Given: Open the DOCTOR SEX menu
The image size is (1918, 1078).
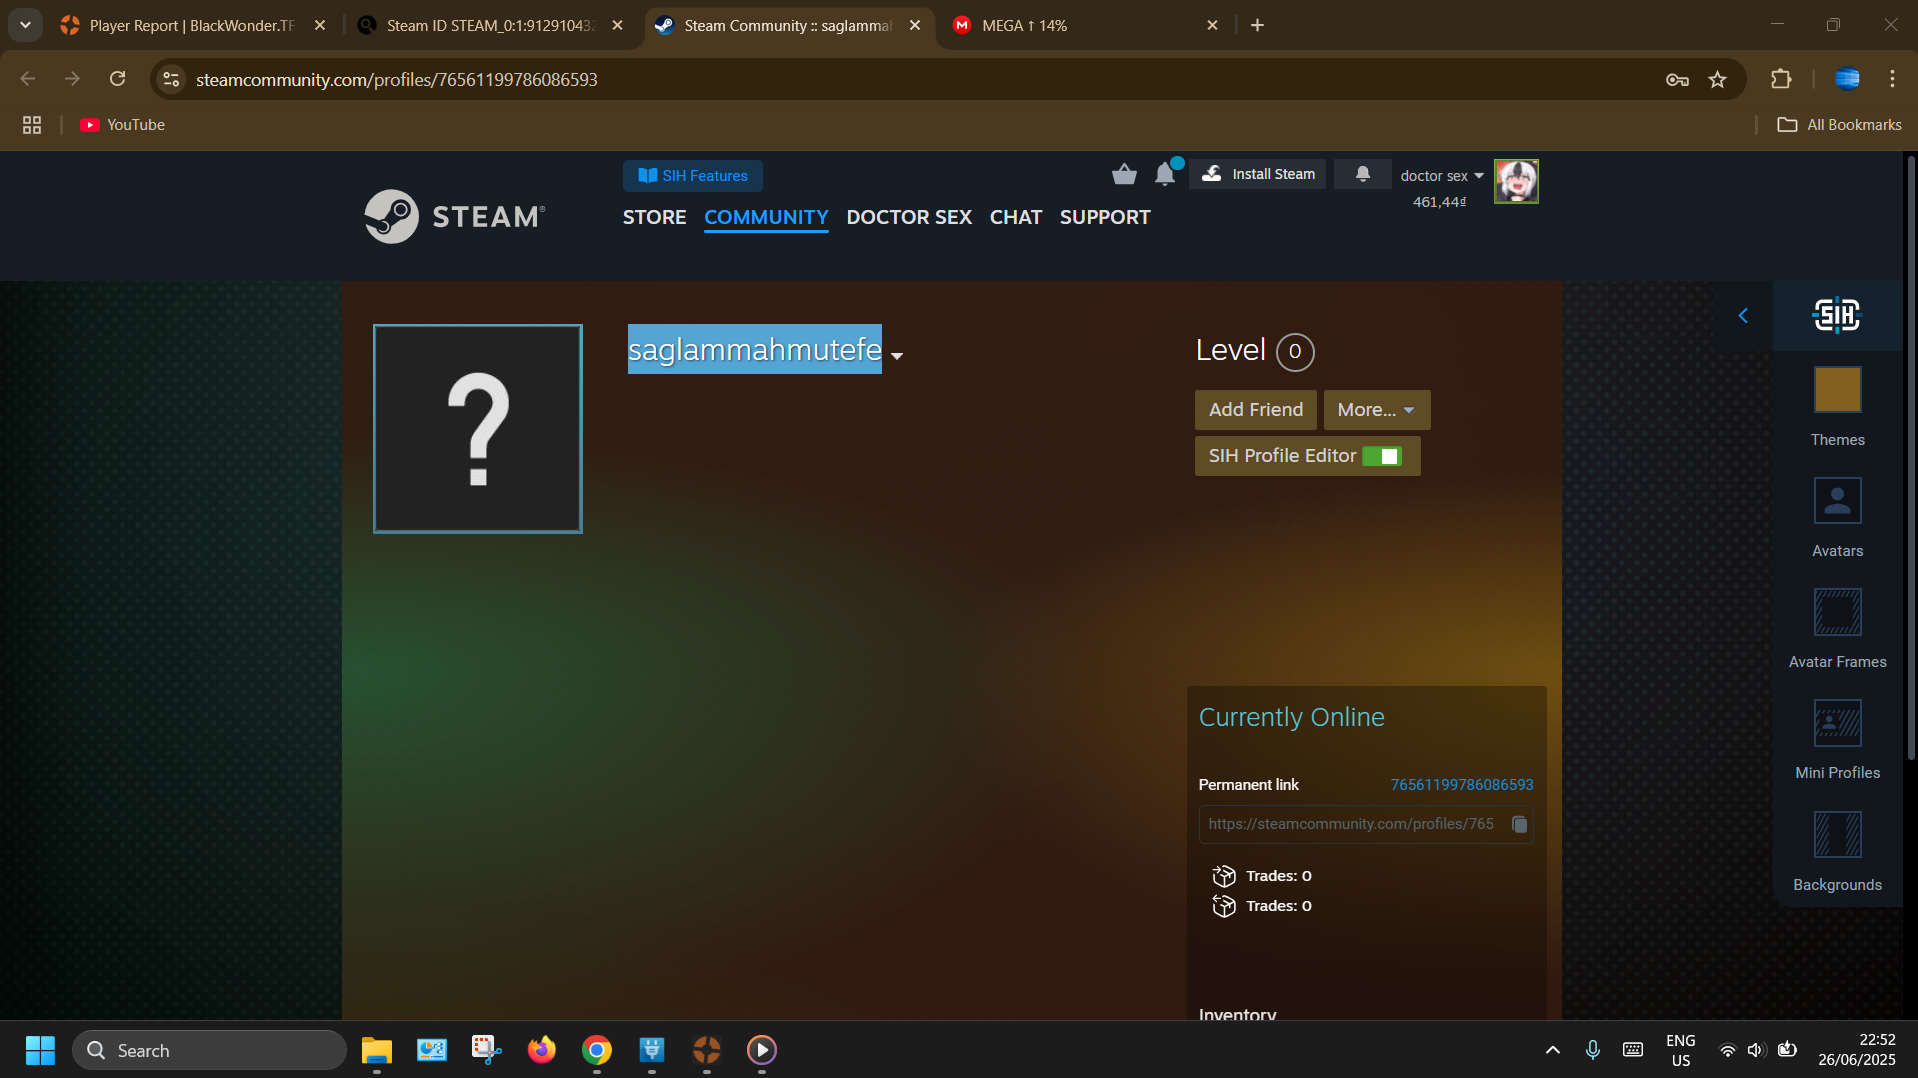Looking at the screenshot, I should click(x=909, y=217).
